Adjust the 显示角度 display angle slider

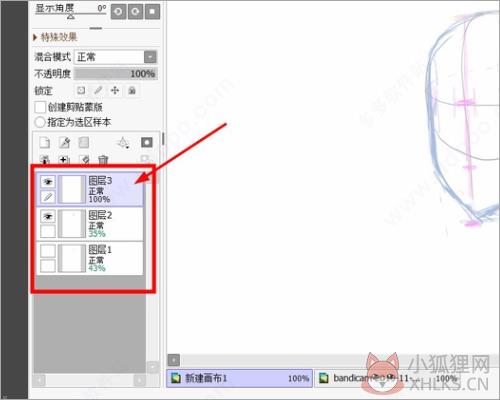point(71,15)
